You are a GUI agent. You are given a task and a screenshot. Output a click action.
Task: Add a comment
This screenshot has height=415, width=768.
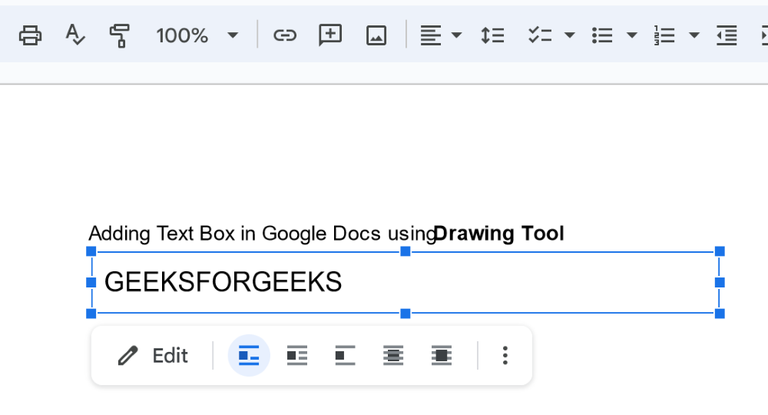coord(330,35)
